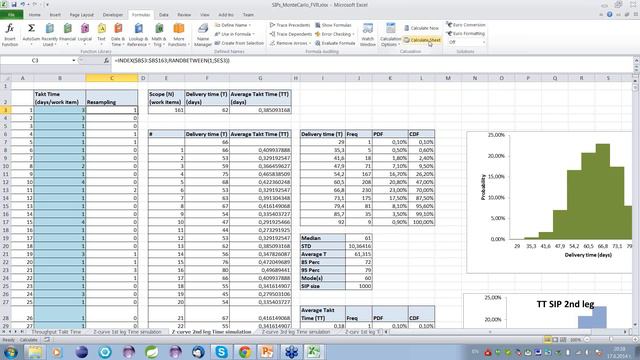The height and width of the screenshot is (360, 640).
Task: Click Trace Precedents
Action: point(290,25)
